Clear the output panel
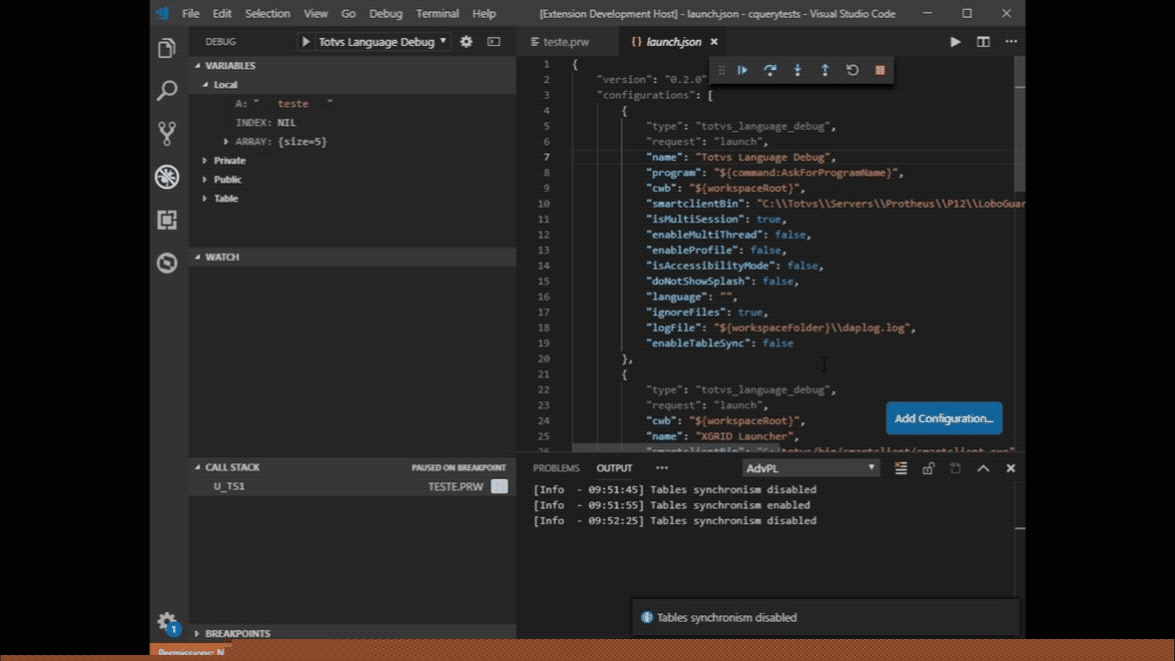 click(x=901, y=468)
